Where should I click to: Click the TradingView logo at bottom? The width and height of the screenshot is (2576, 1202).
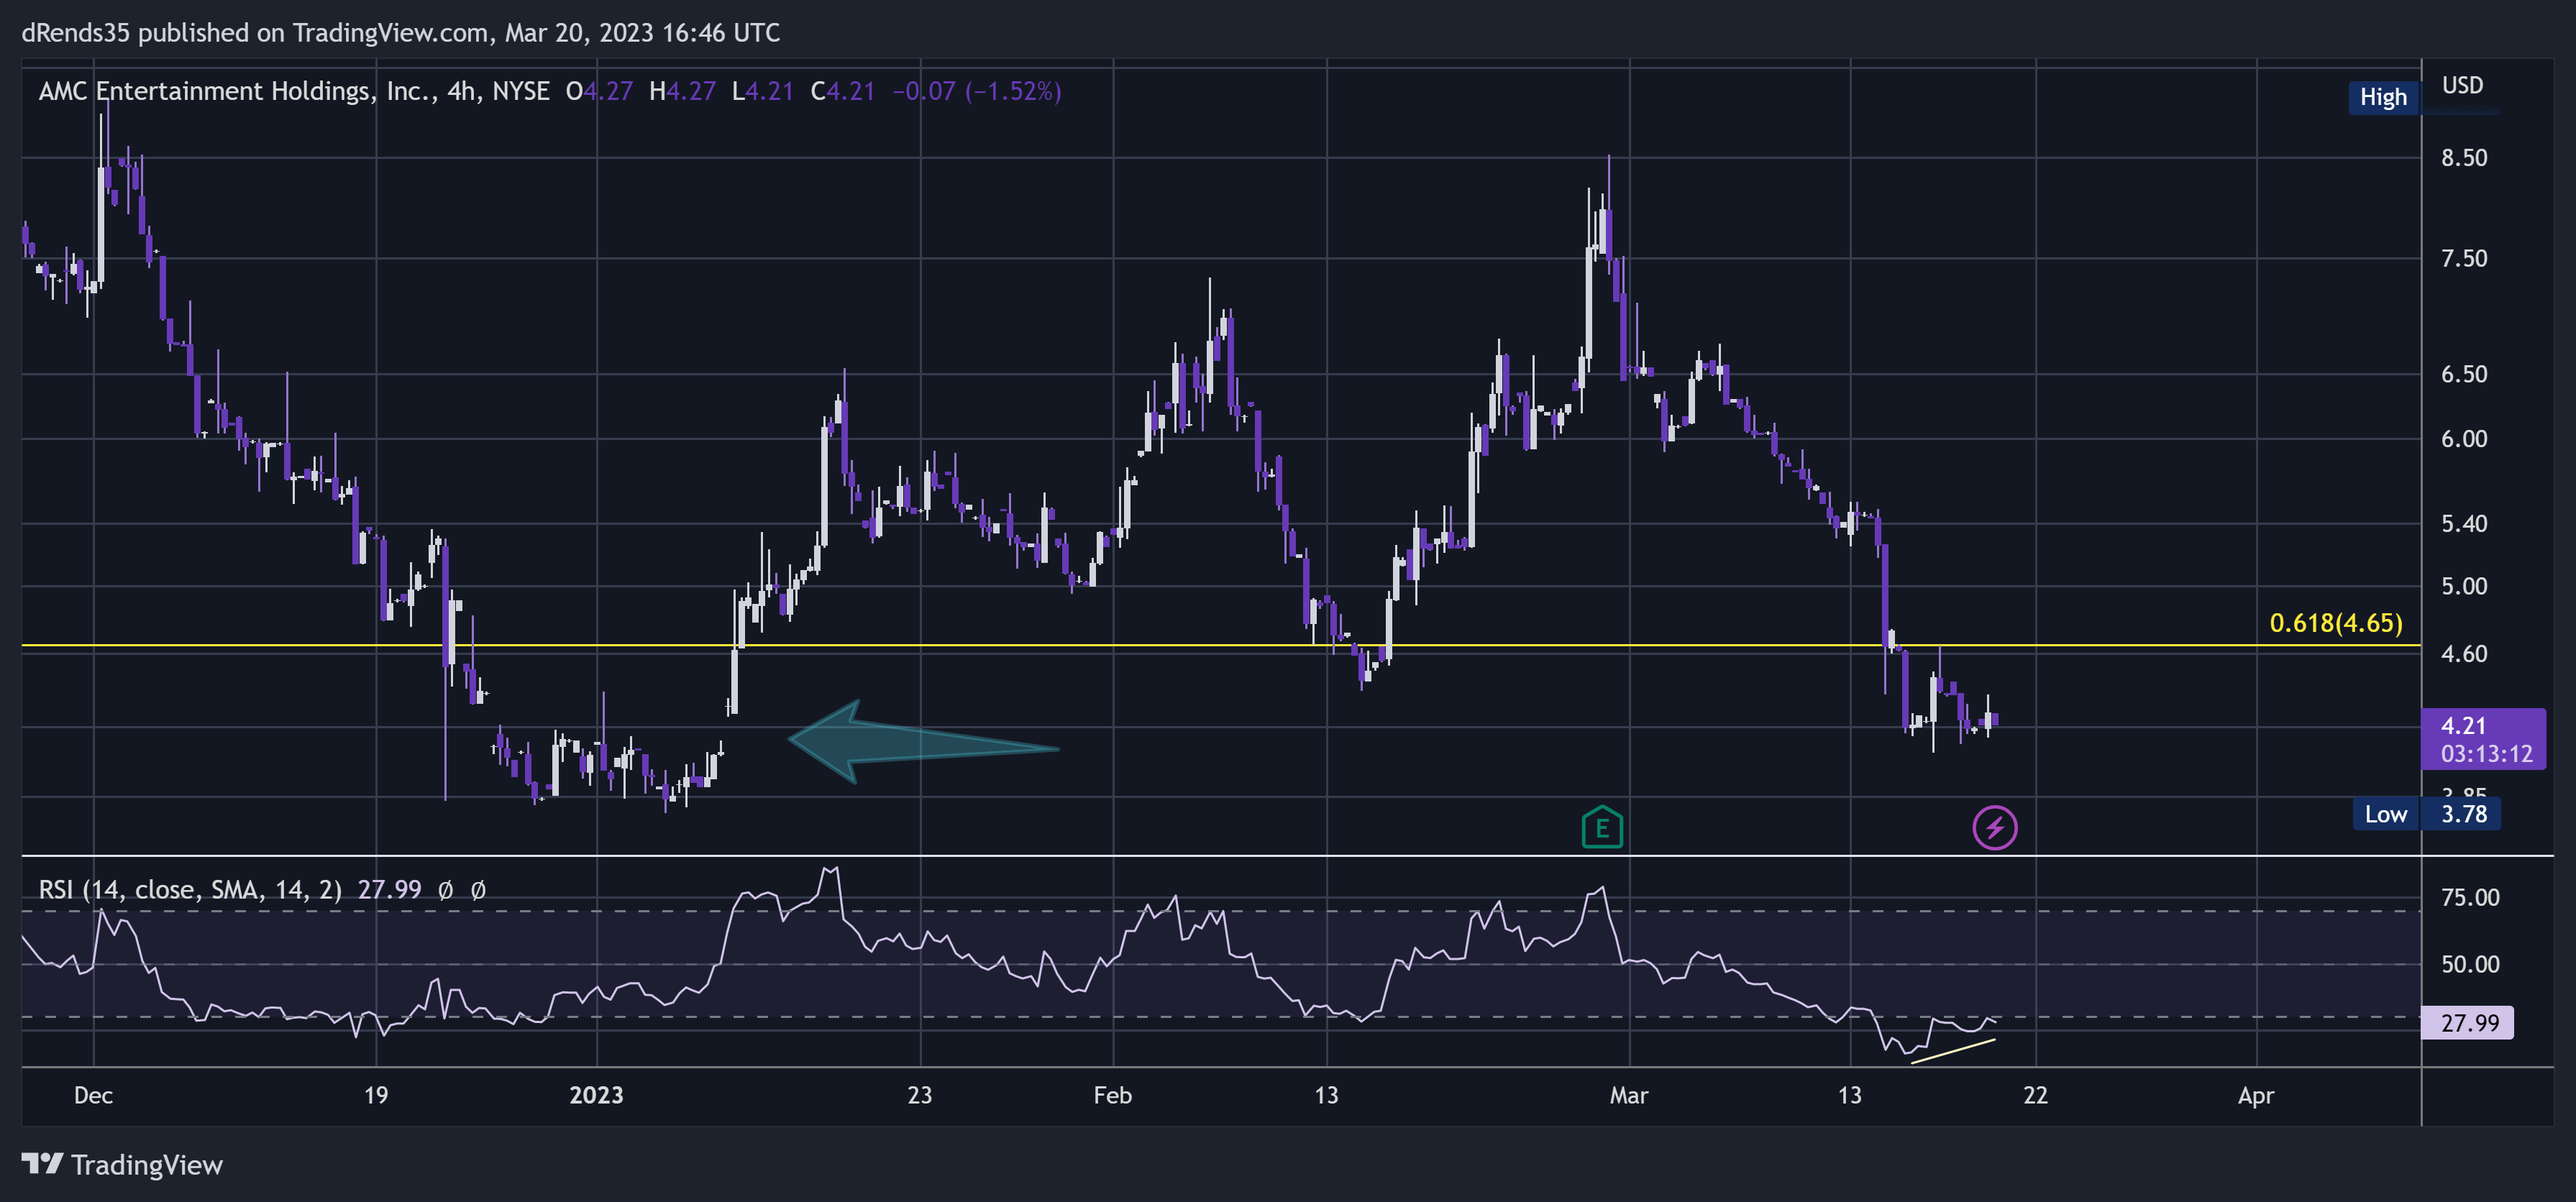coord(122,1165)
